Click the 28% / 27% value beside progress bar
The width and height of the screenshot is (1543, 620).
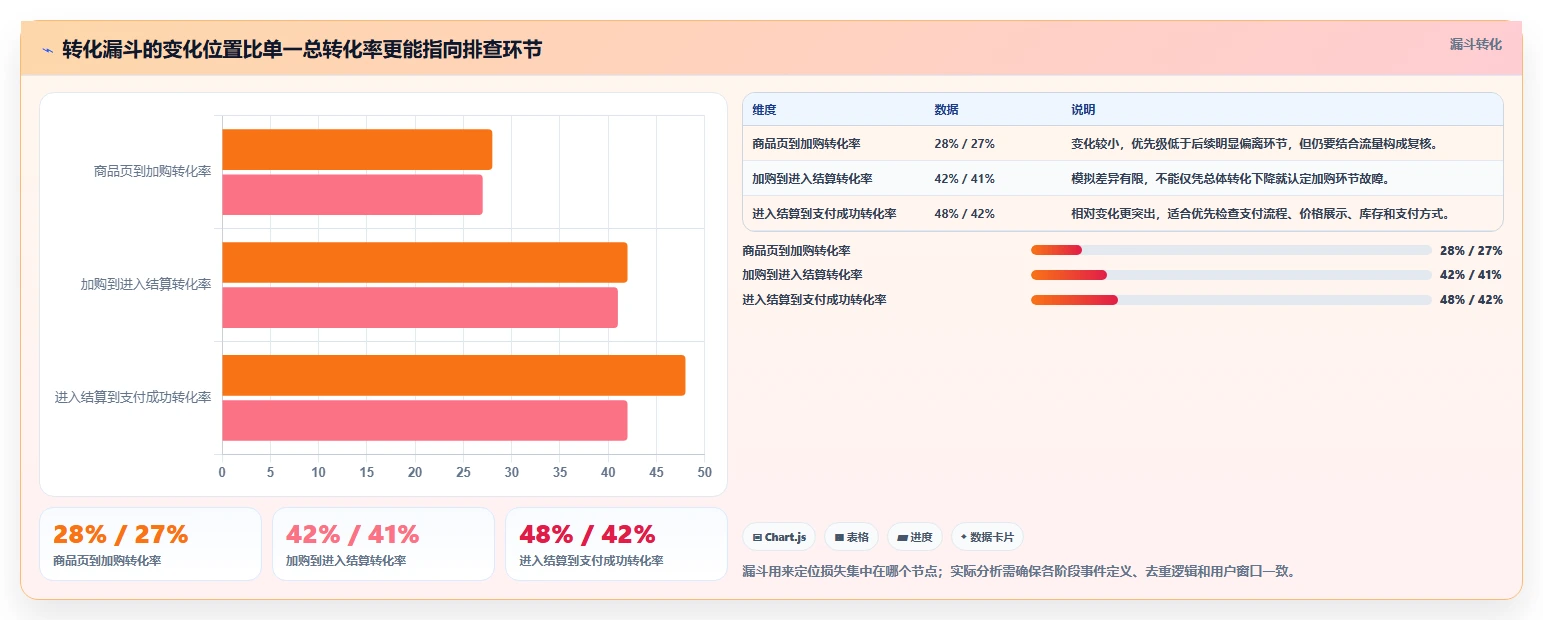point(1471,251)
